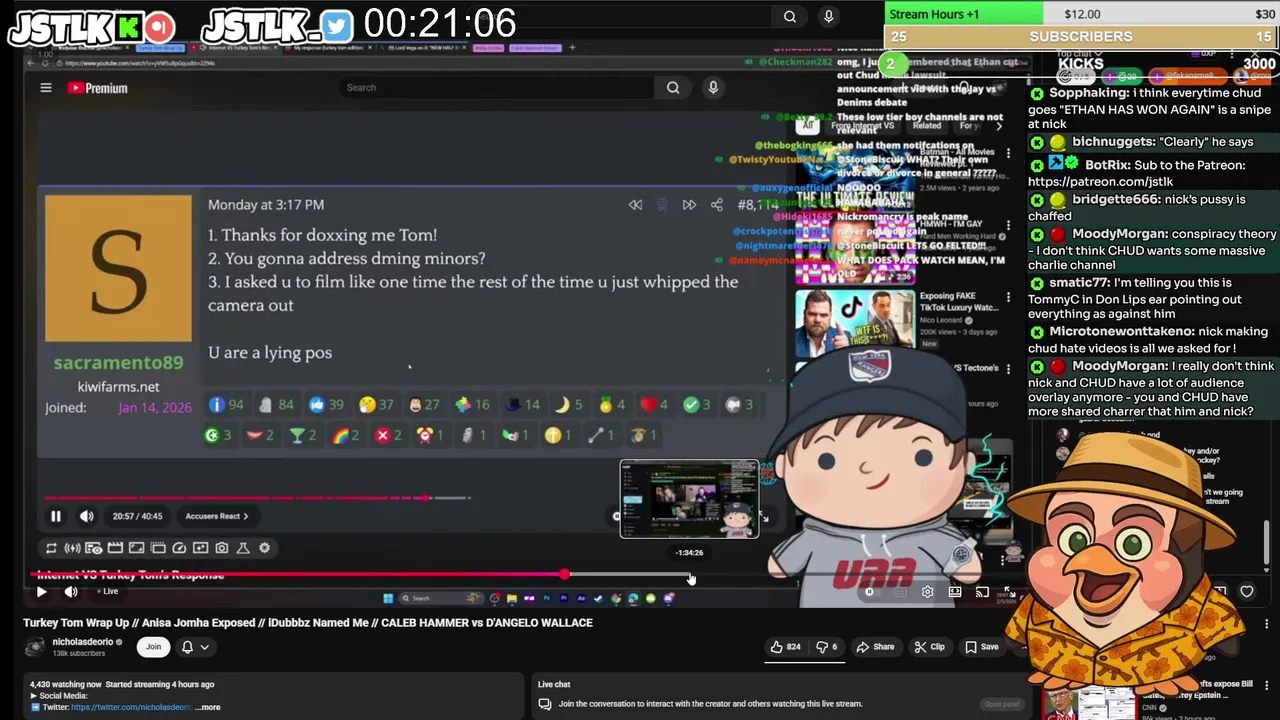1280x720 pixels.
Task: Click next post double-arrow icon in forum post
Action: pyautogui.click(x=689, y=205)
